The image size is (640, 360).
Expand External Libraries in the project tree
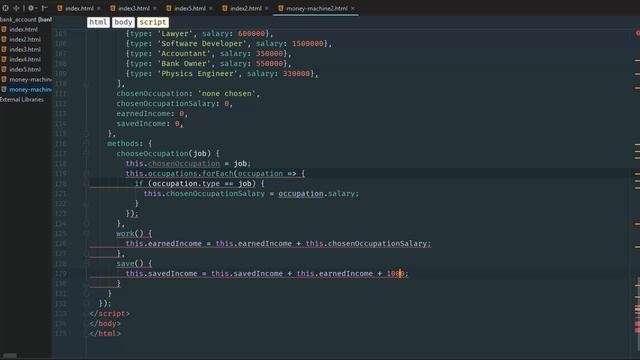22,100
